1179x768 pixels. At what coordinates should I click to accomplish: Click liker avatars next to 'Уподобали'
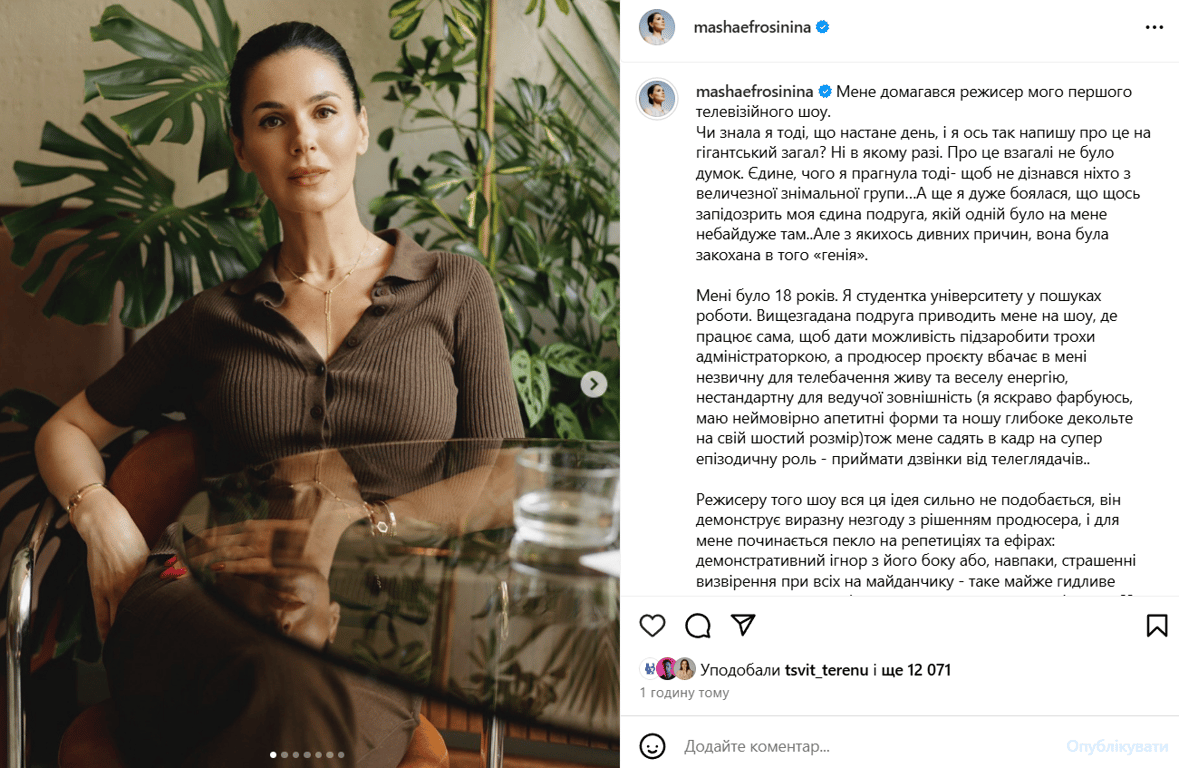(668, 669)
